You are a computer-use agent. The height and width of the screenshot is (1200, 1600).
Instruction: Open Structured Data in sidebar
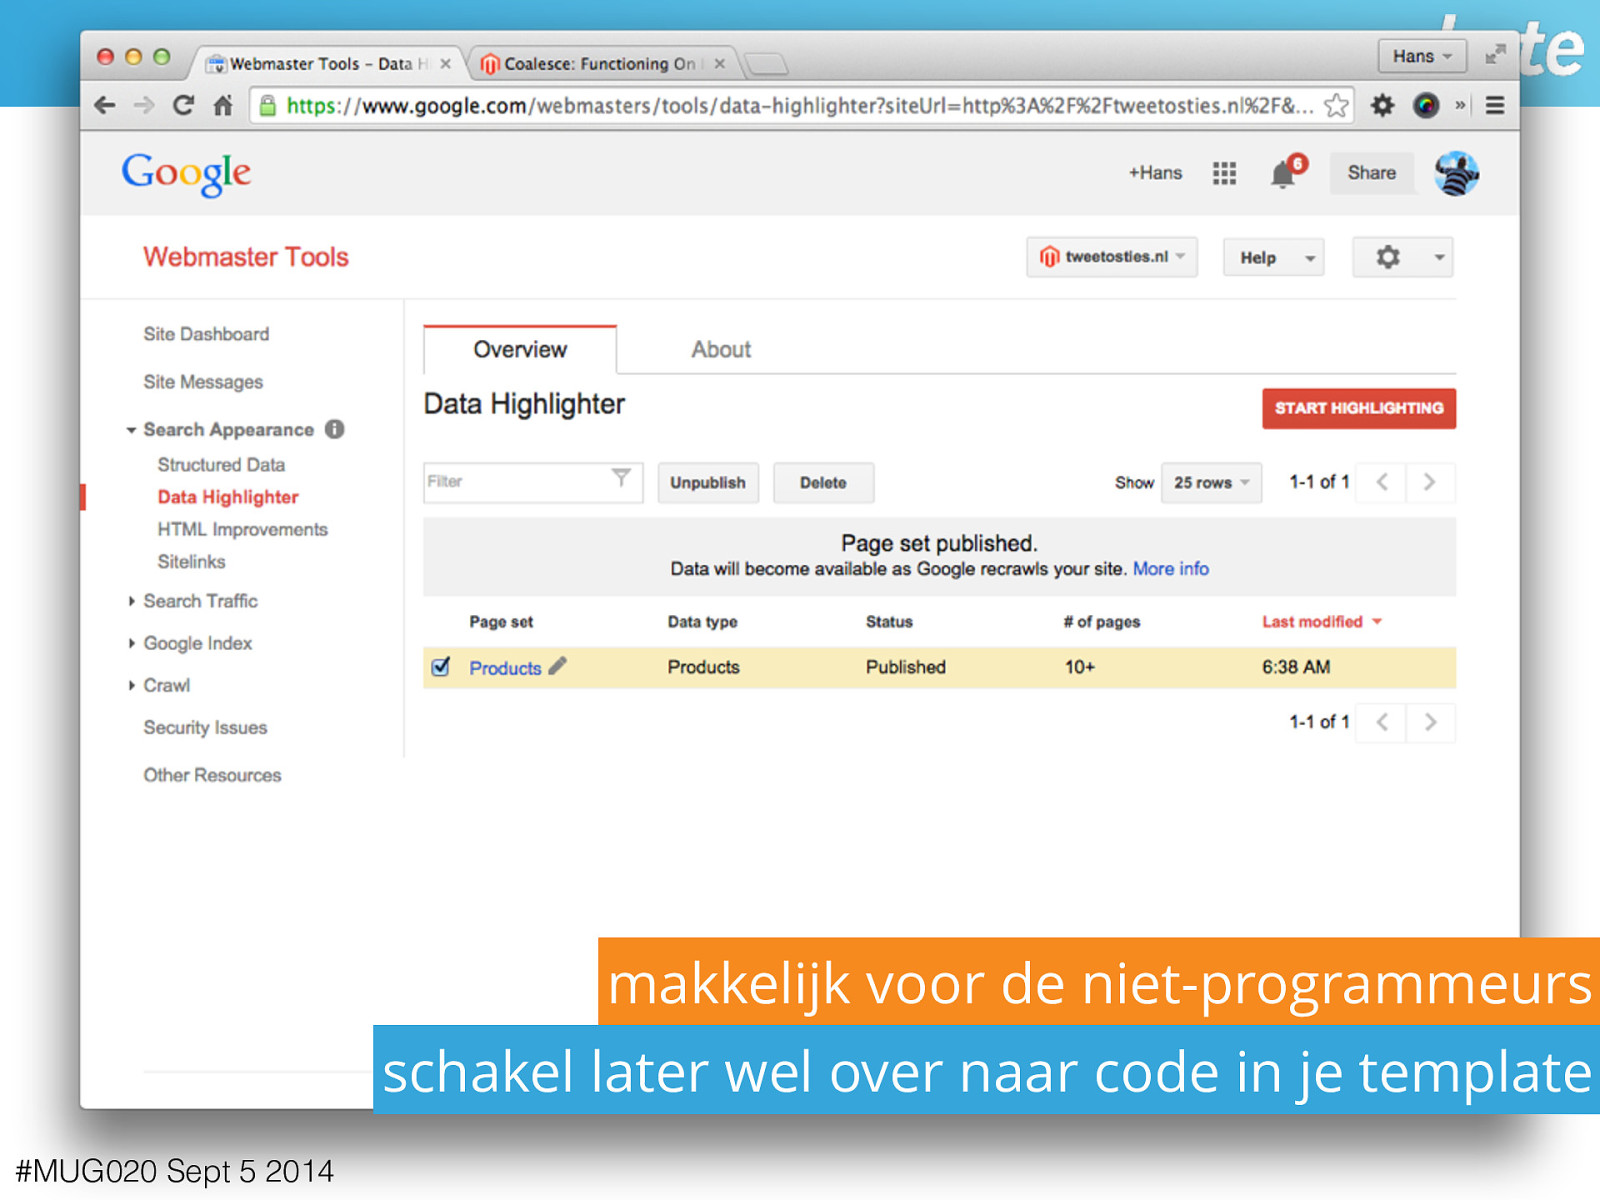[x=221, y=465]
